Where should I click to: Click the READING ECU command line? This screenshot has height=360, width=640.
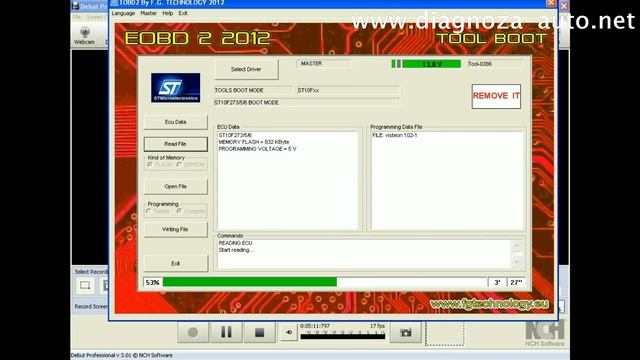click(235, 243)
